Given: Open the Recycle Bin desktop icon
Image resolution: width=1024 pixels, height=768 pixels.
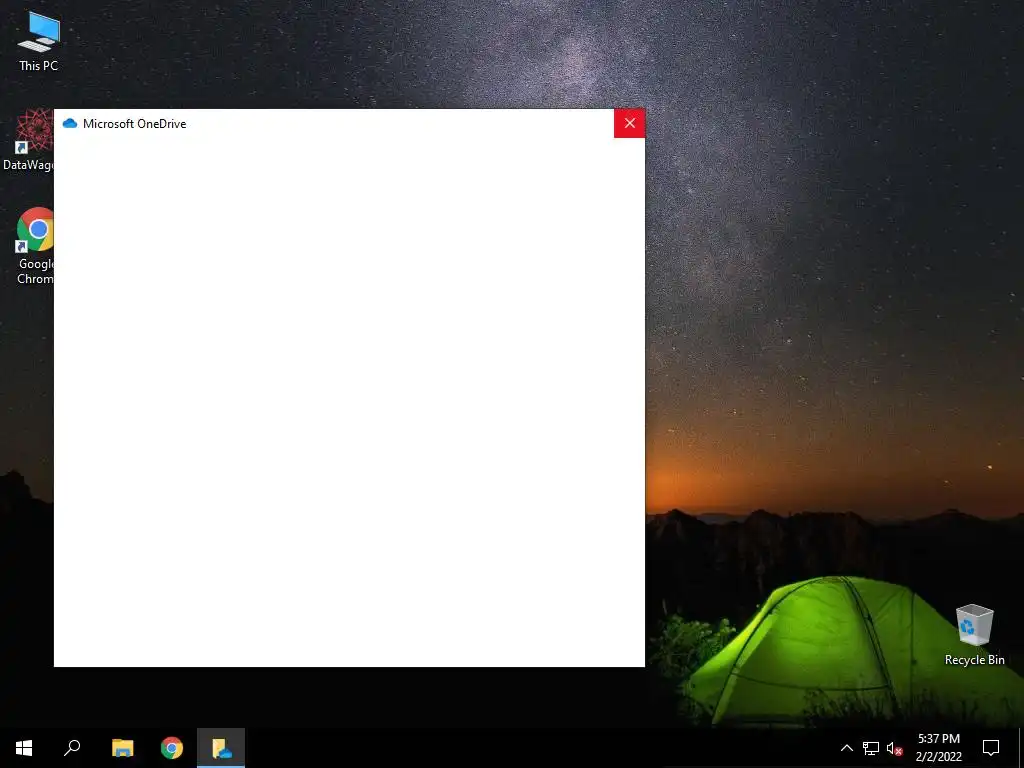Looking at the screenshot, I should pos(974,634).
